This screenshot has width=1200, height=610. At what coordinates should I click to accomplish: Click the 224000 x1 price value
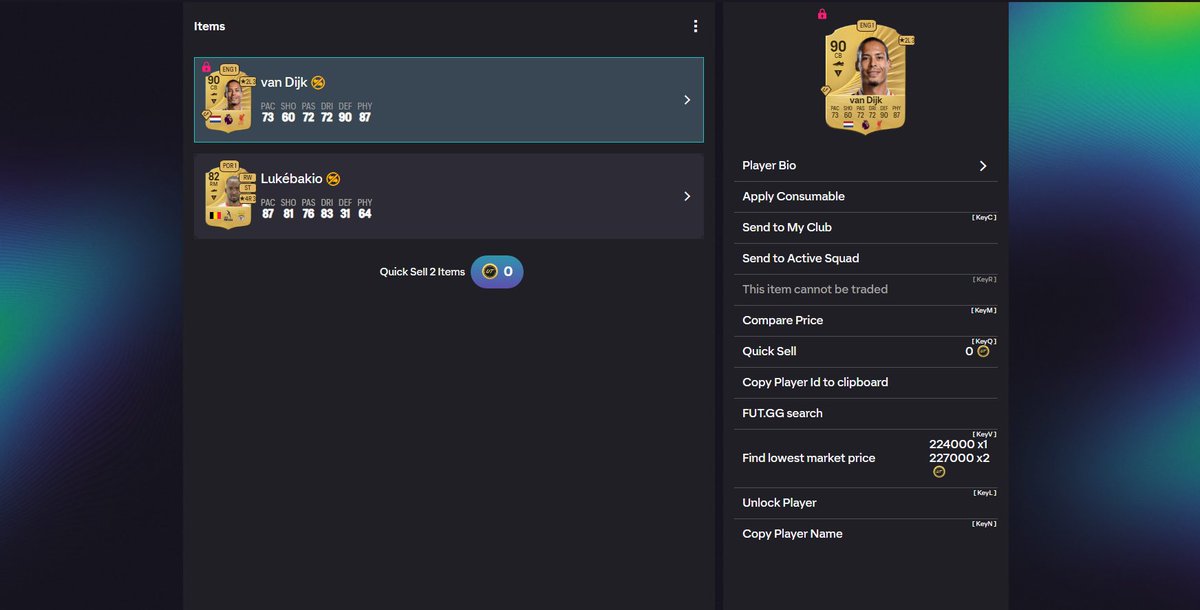[x=958, y=444]
